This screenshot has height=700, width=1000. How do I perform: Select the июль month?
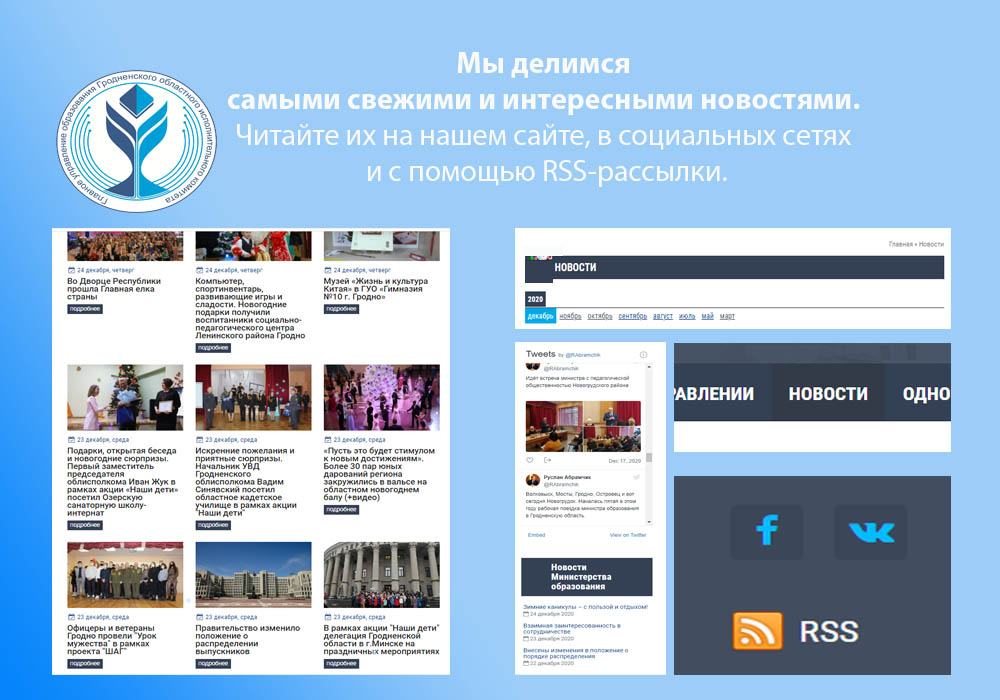(687, 316)
